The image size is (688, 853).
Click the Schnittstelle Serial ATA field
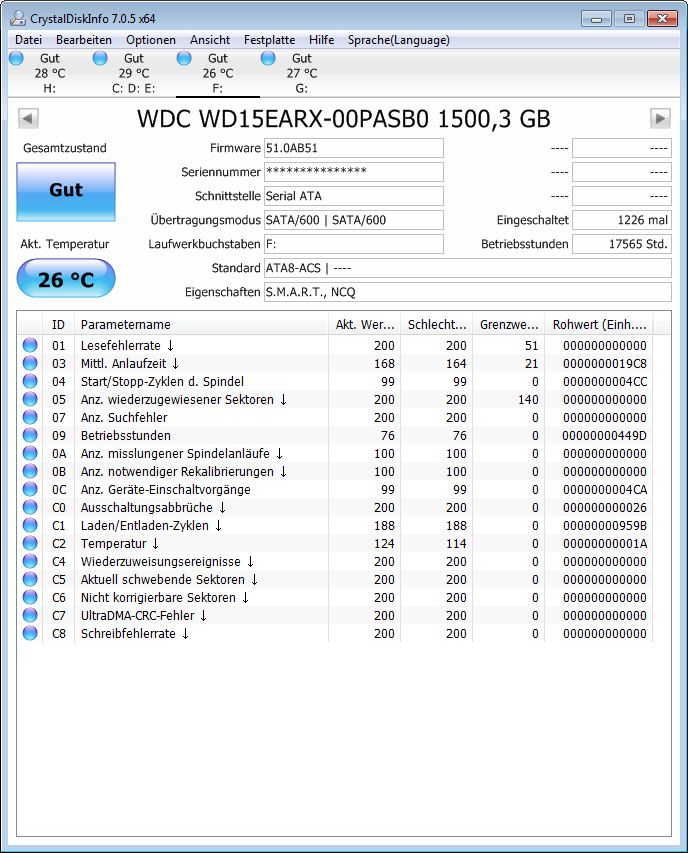click(x=354, y=196)
